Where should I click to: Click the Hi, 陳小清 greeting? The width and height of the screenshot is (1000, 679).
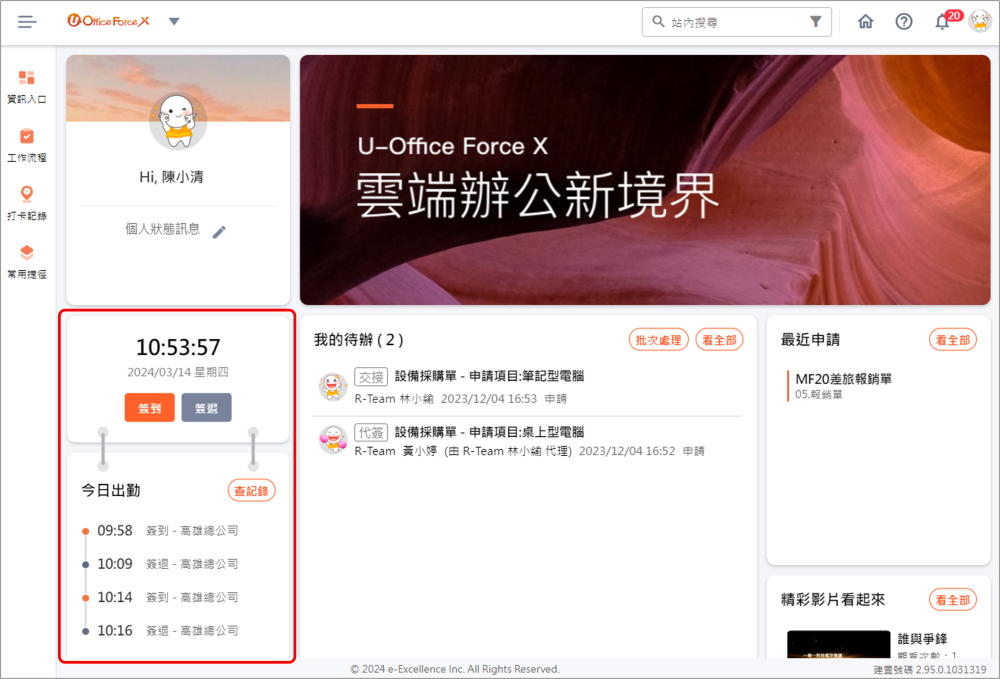click(x=172, y=177)
